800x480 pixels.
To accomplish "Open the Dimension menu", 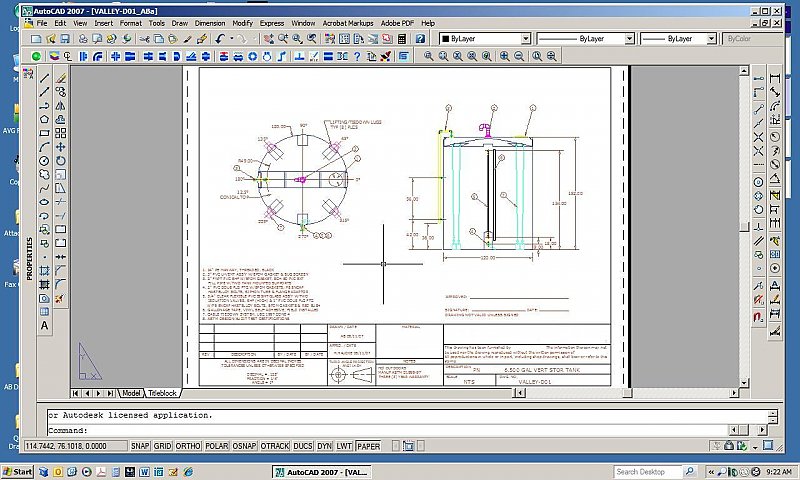I will tap(209, 22).
